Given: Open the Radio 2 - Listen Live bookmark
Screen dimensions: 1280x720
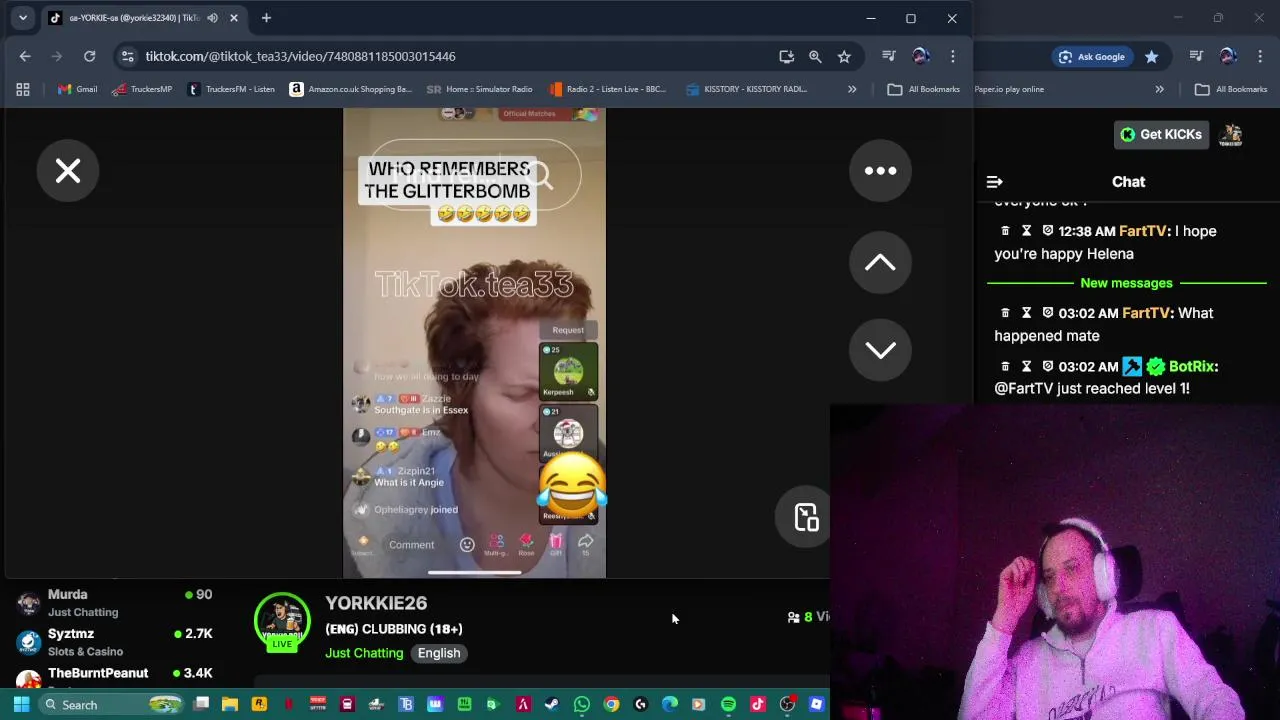Looking at the screenshot, I should [x=608, y=89].
